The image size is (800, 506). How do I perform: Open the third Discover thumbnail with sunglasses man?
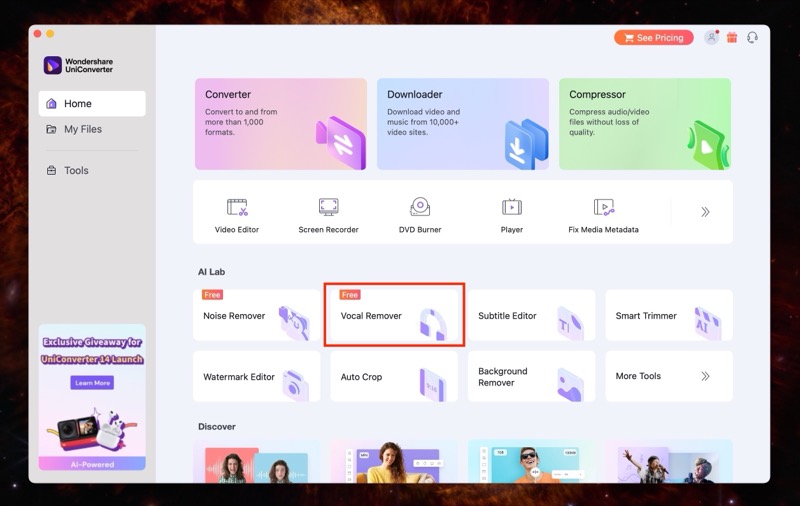pyautogui.click(x=532, y=462)
